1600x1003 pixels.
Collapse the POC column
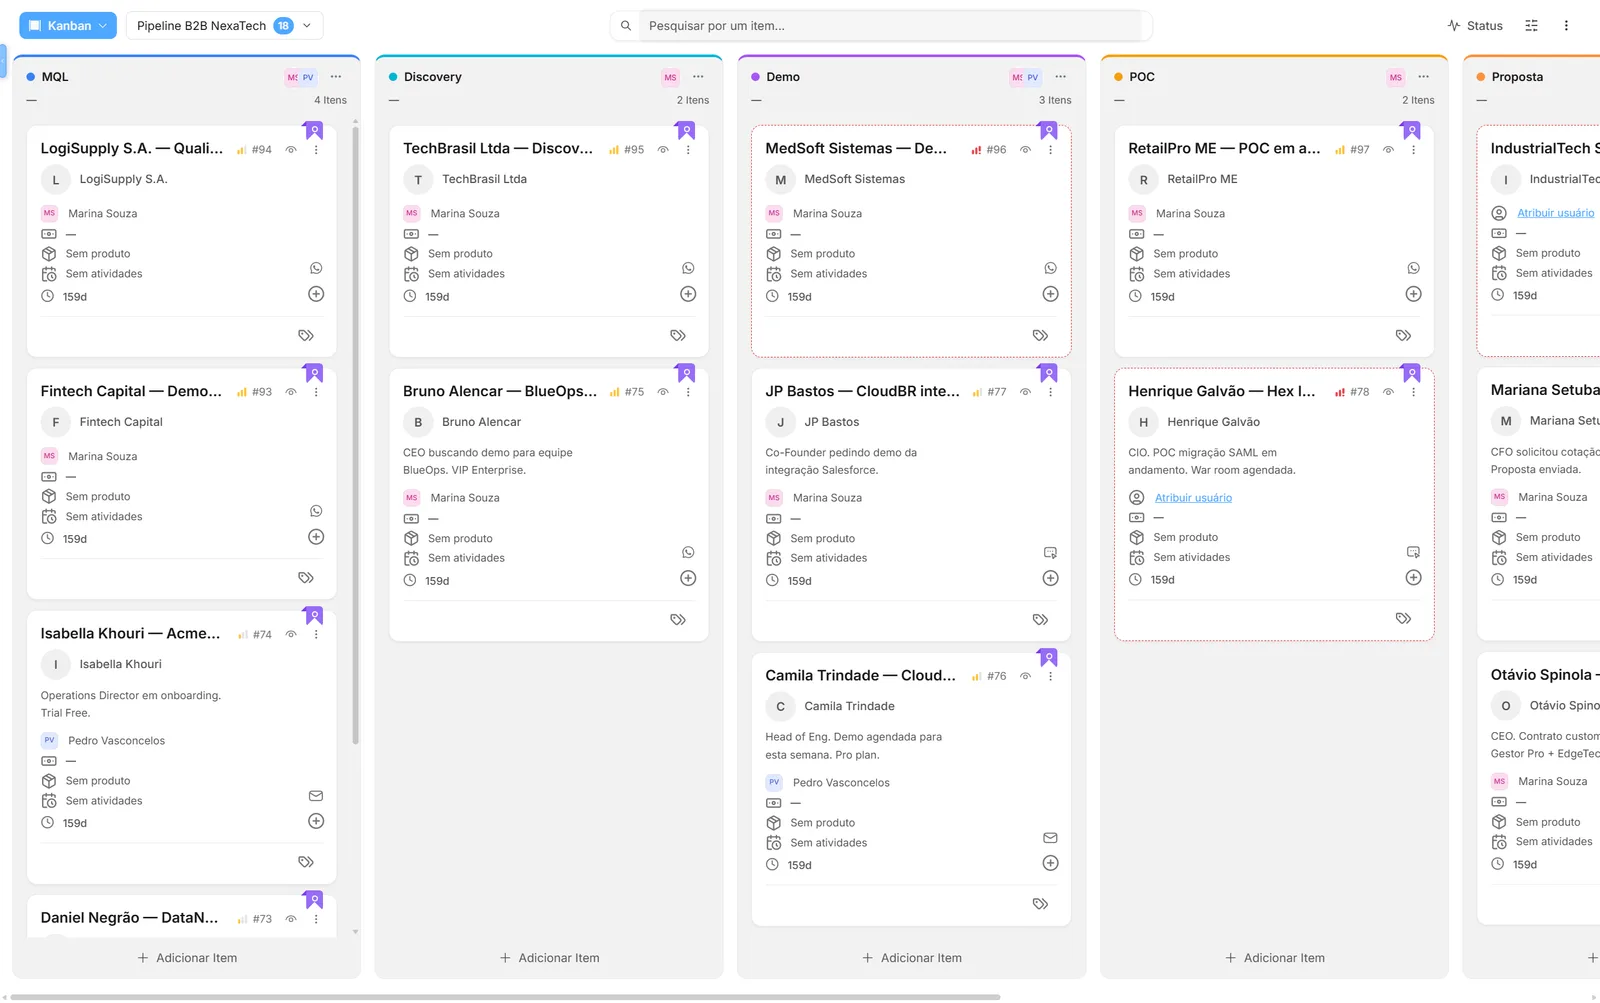(x=1119, y=101)
